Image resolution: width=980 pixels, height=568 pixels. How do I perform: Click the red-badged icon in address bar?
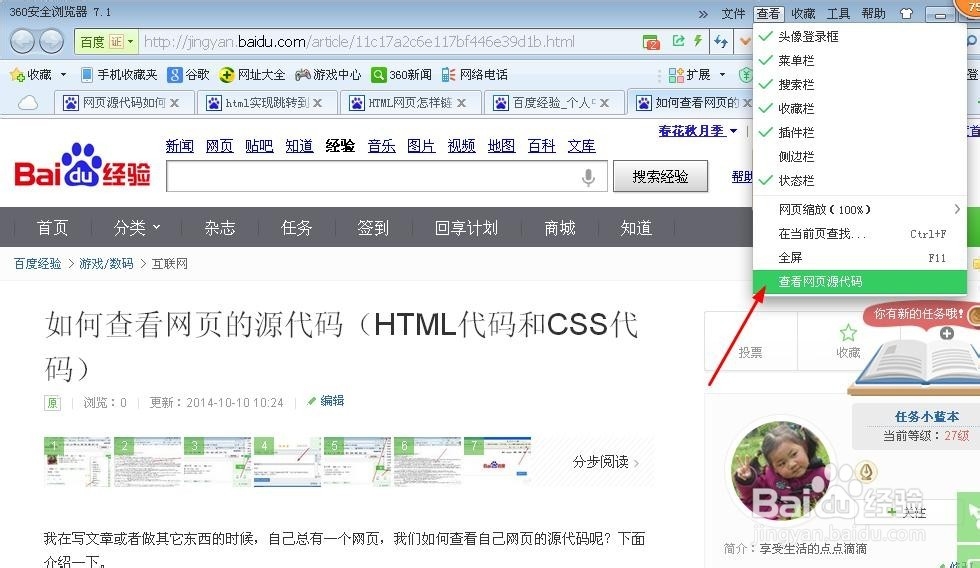(651, 42)
